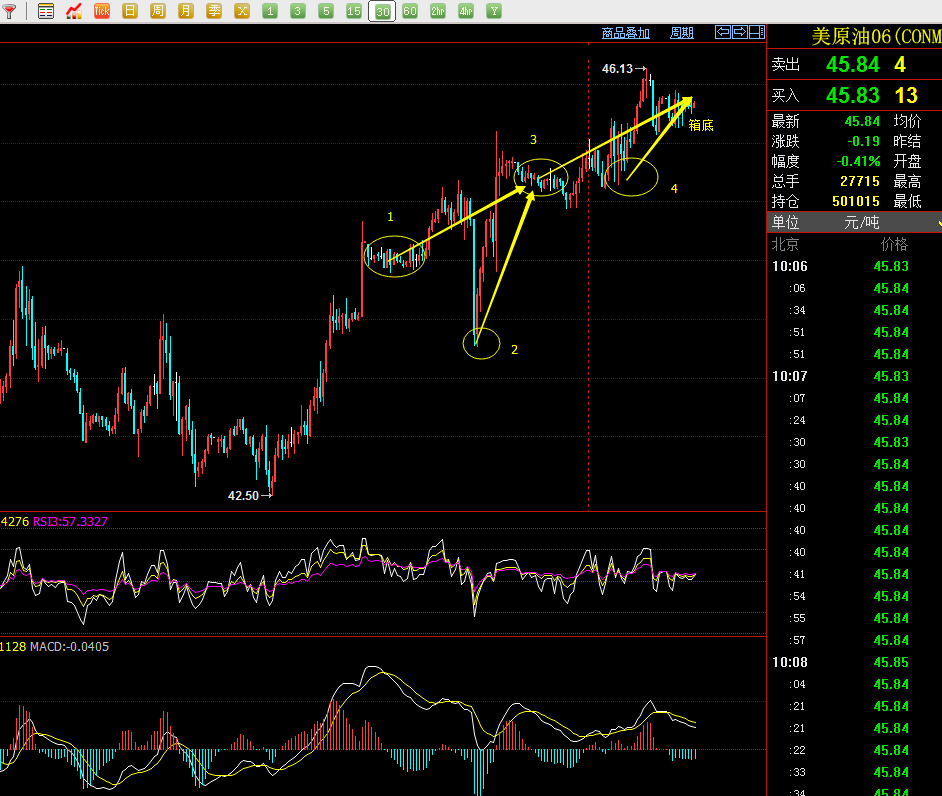Click the 4hr period tab
942x796 pixels.
pyautogui.click(x=466, y=11)
